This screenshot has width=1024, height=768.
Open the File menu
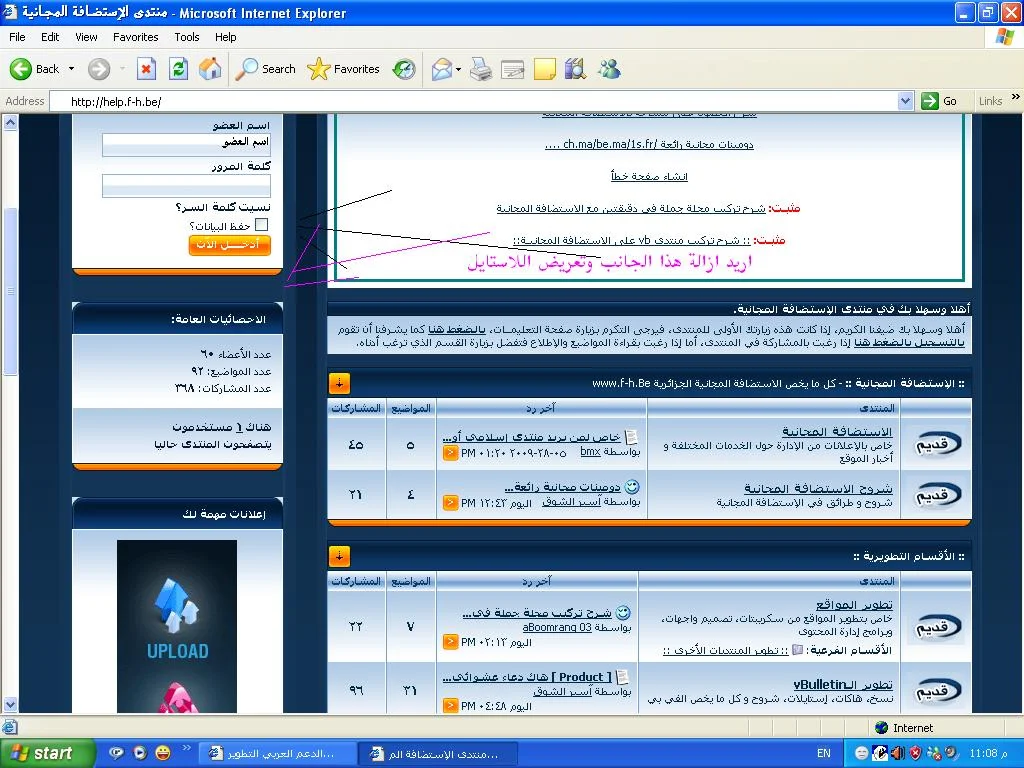[x=18, y=37]
